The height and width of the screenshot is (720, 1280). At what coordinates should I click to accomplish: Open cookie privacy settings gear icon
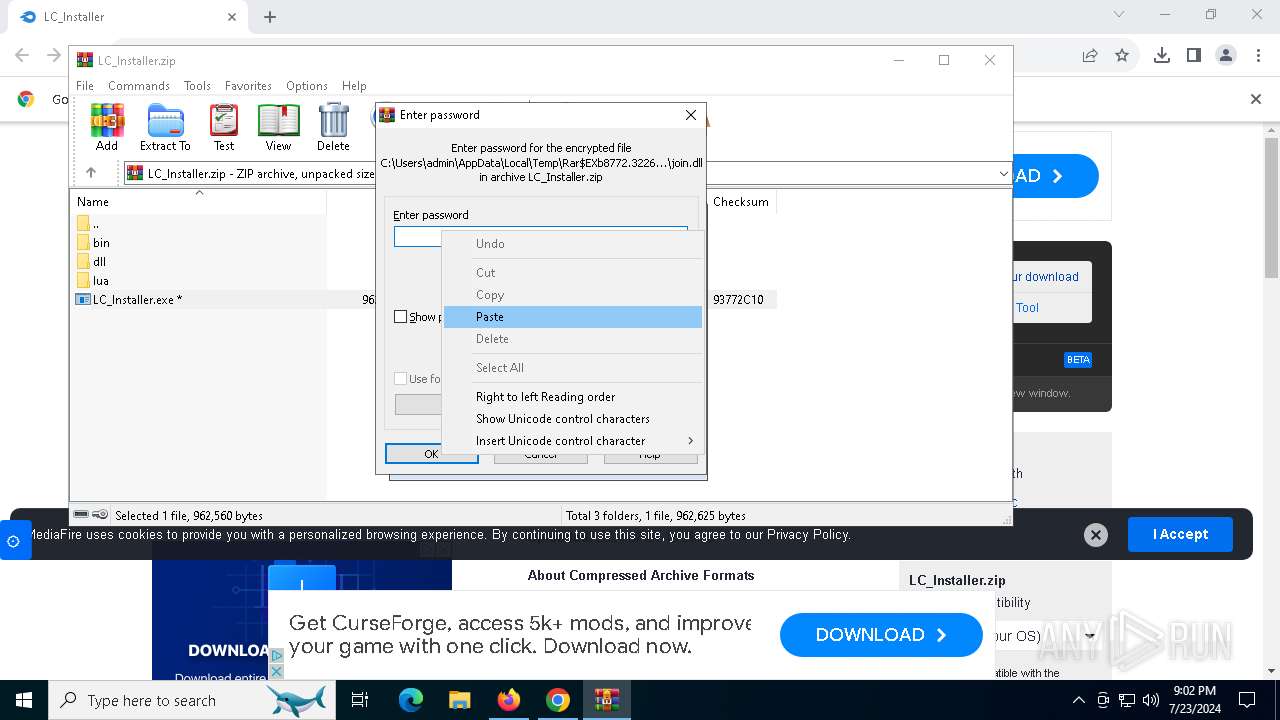[14, 541]
